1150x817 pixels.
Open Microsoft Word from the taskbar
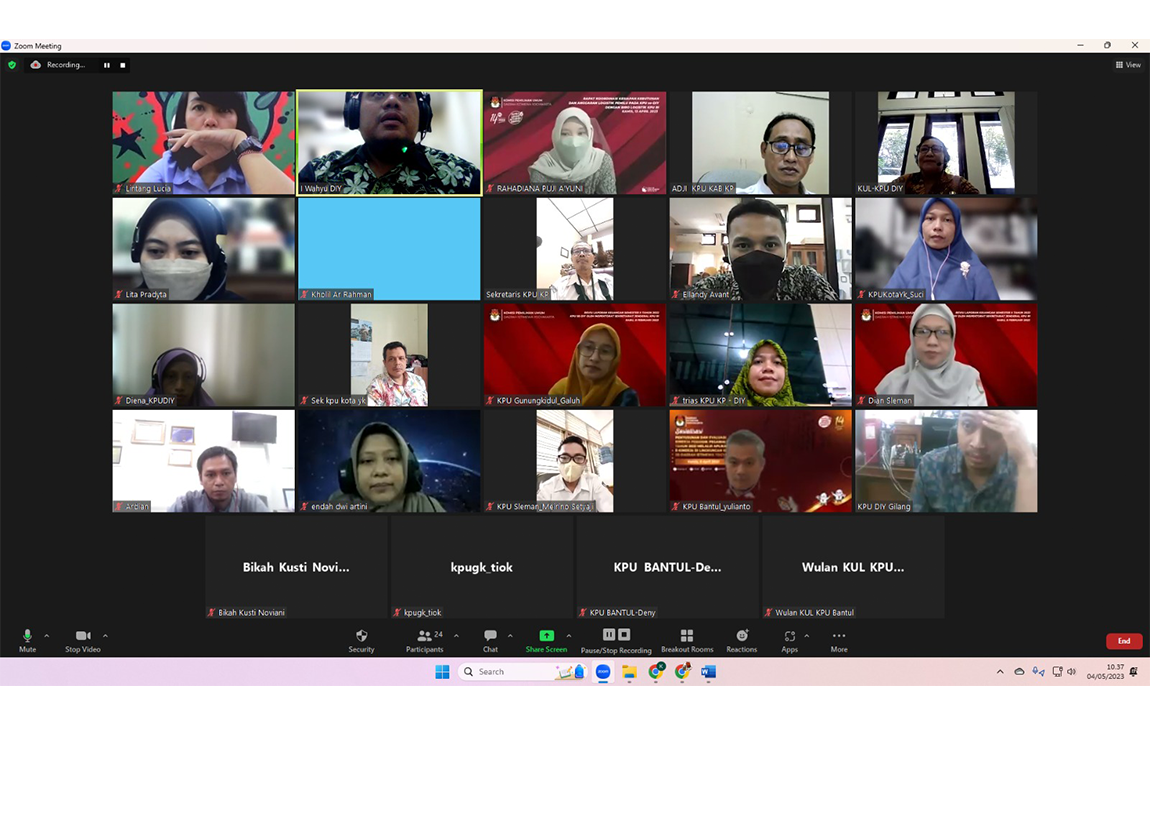click(708, 672)
